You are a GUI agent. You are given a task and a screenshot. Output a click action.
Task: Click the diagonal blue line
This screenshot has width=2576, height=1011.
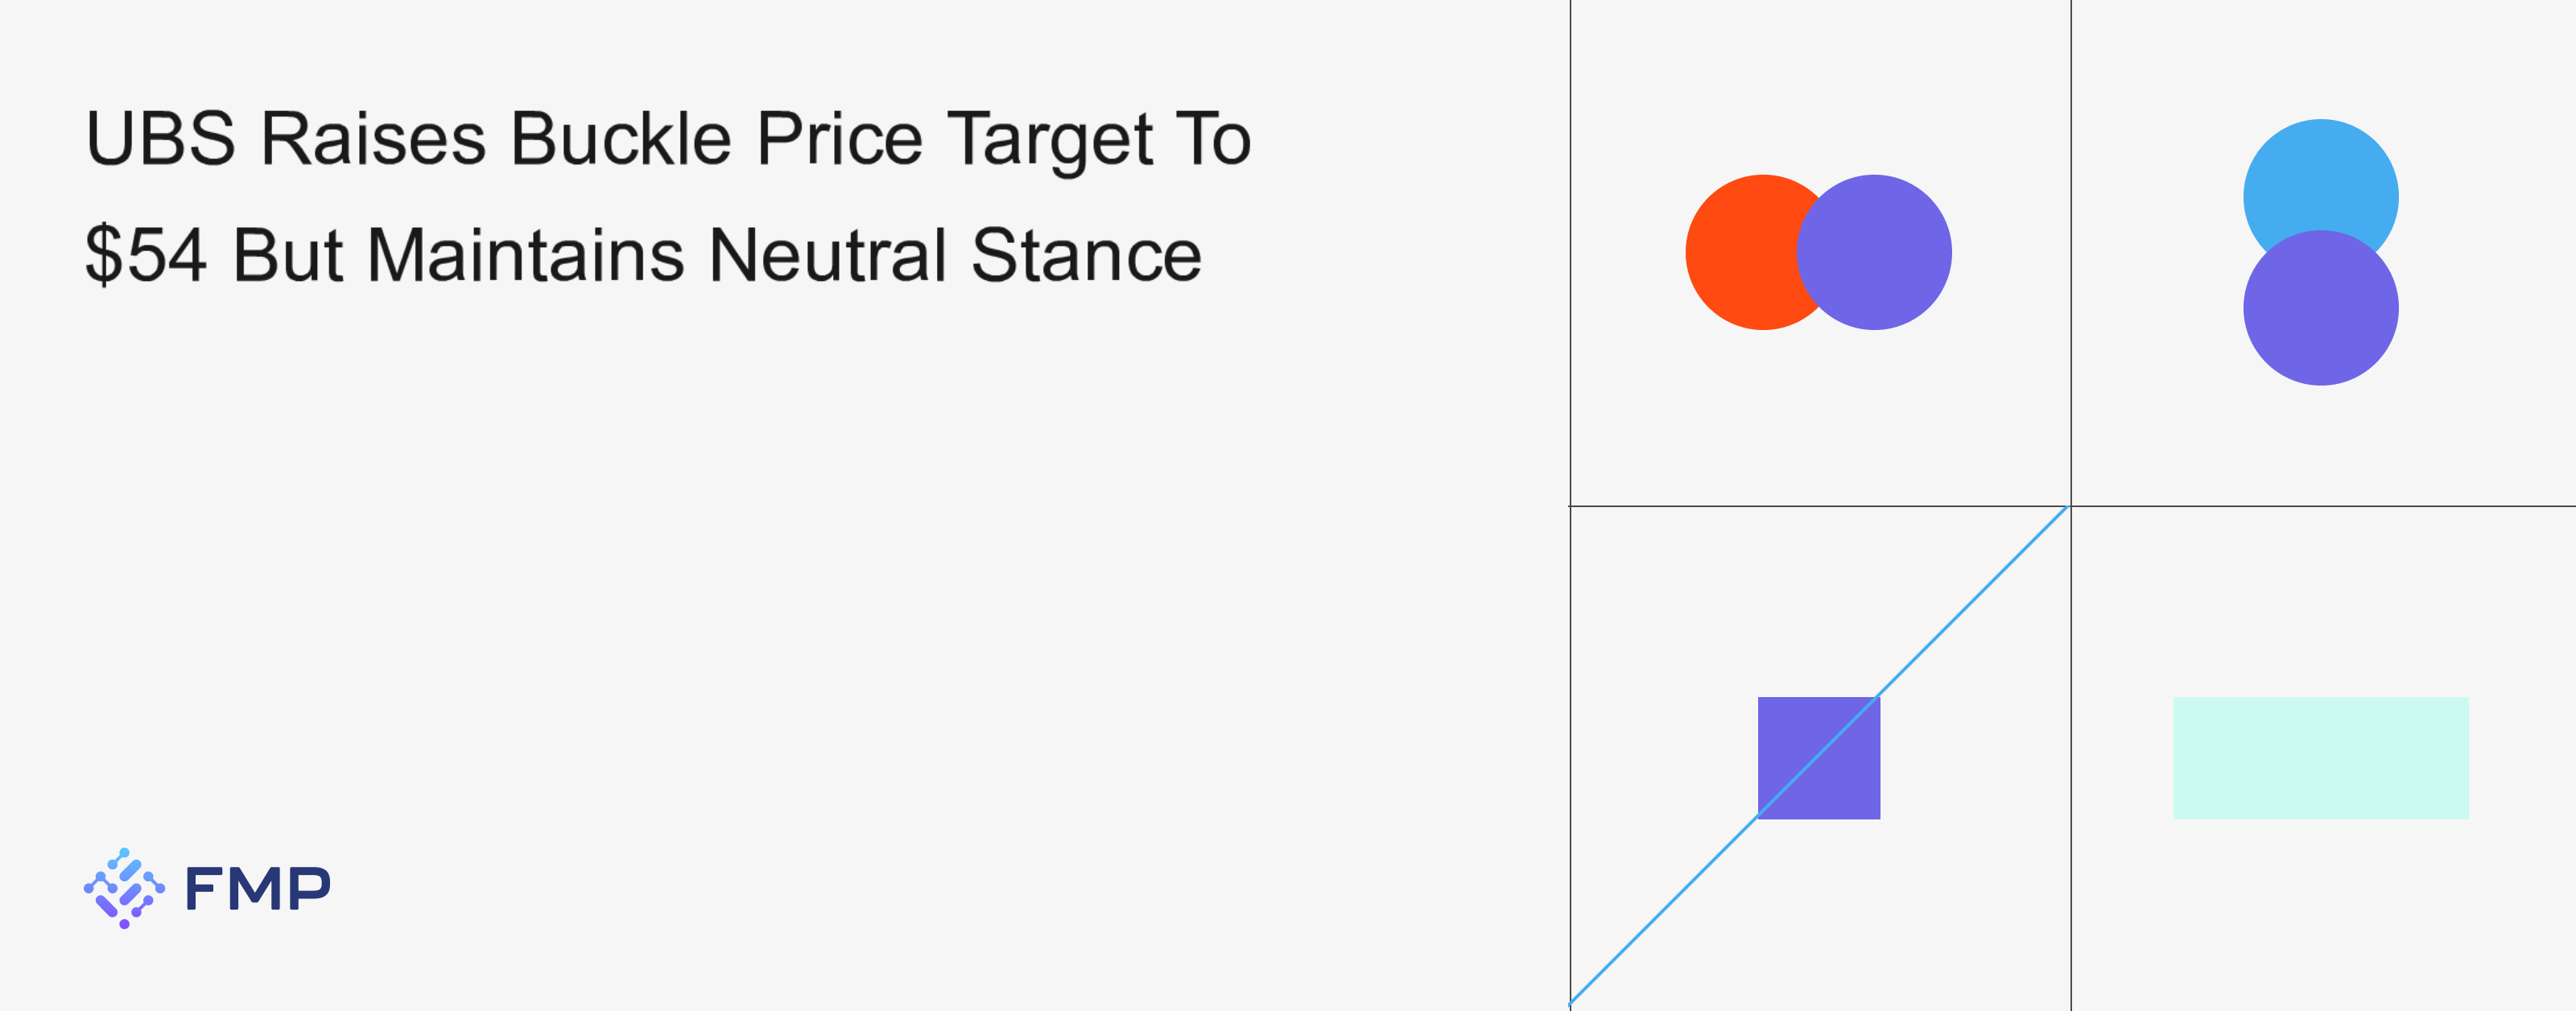tap(1970, 604)
